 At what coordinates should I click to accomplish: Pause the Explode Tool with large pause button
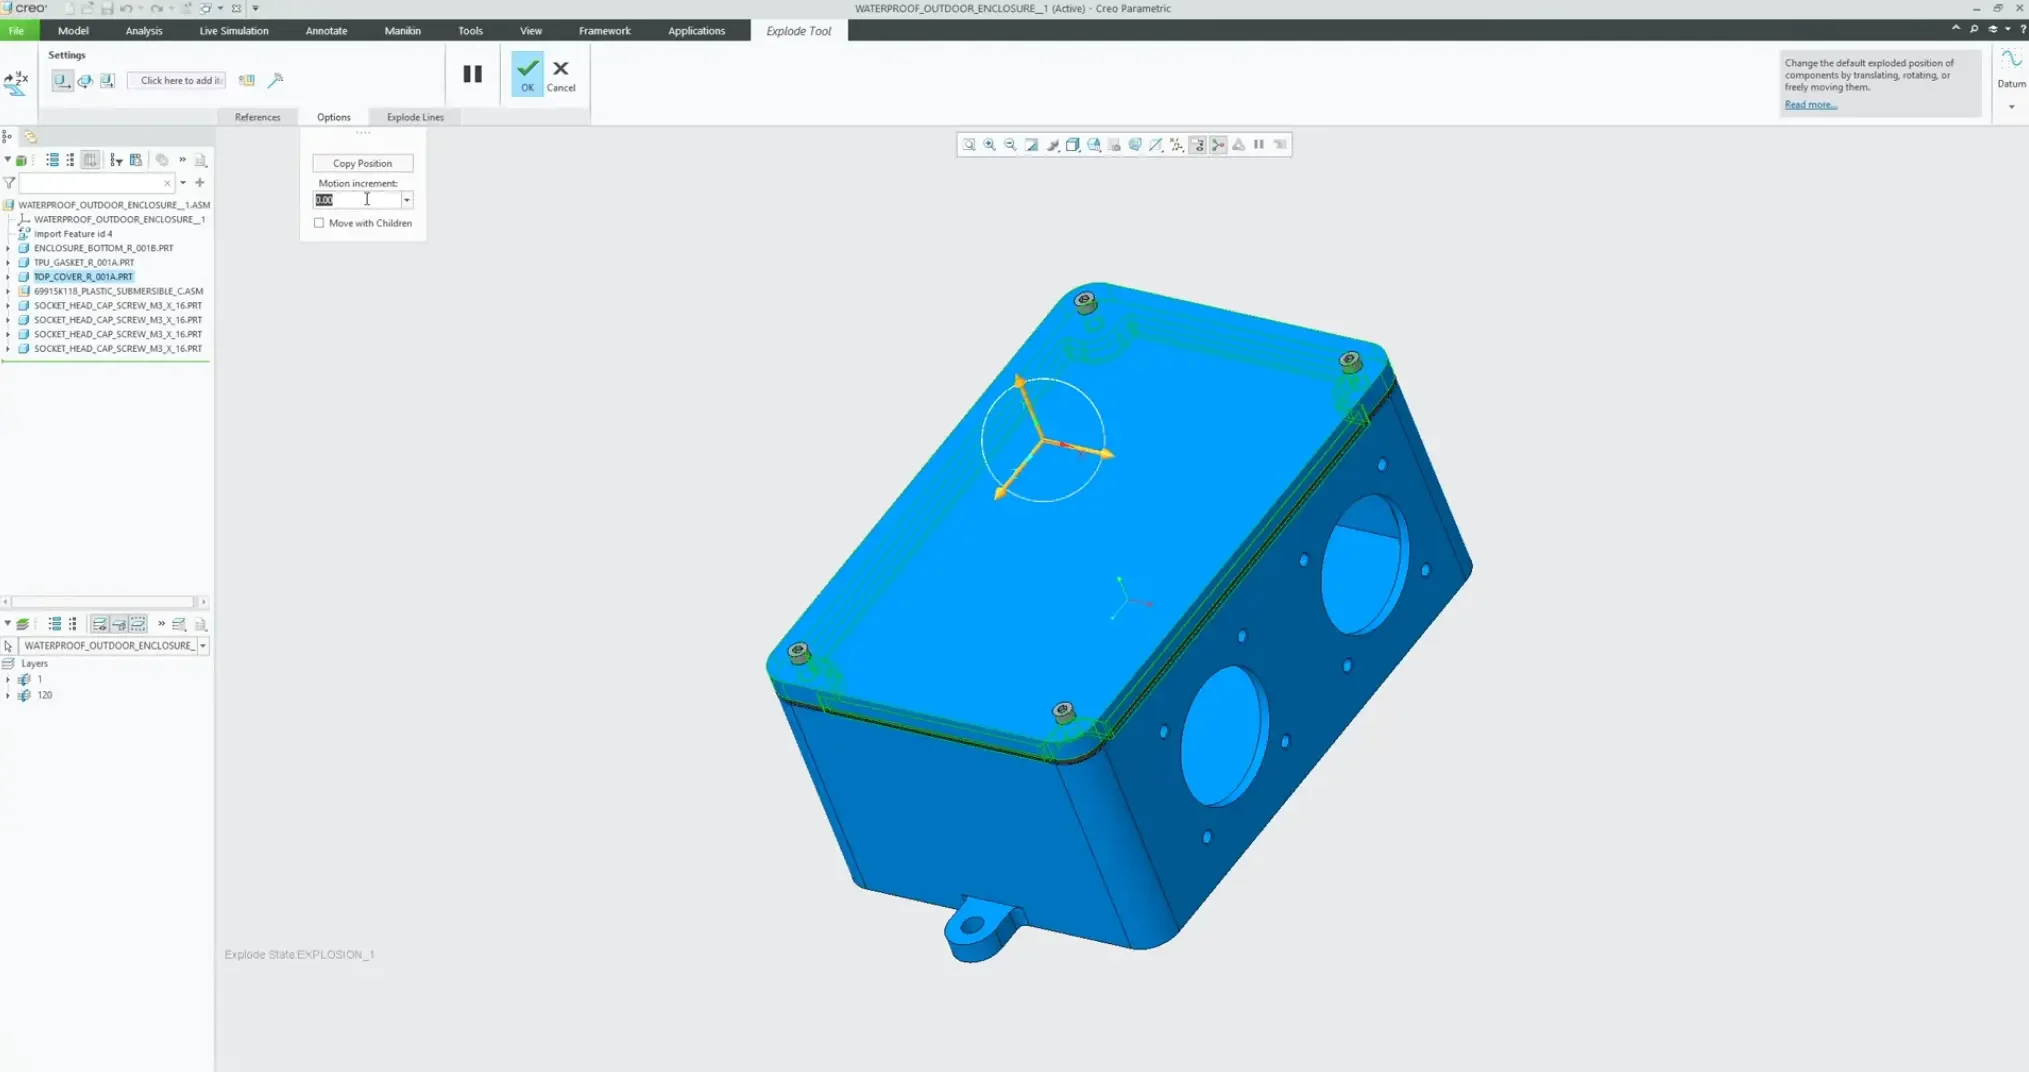pos(472,74)
